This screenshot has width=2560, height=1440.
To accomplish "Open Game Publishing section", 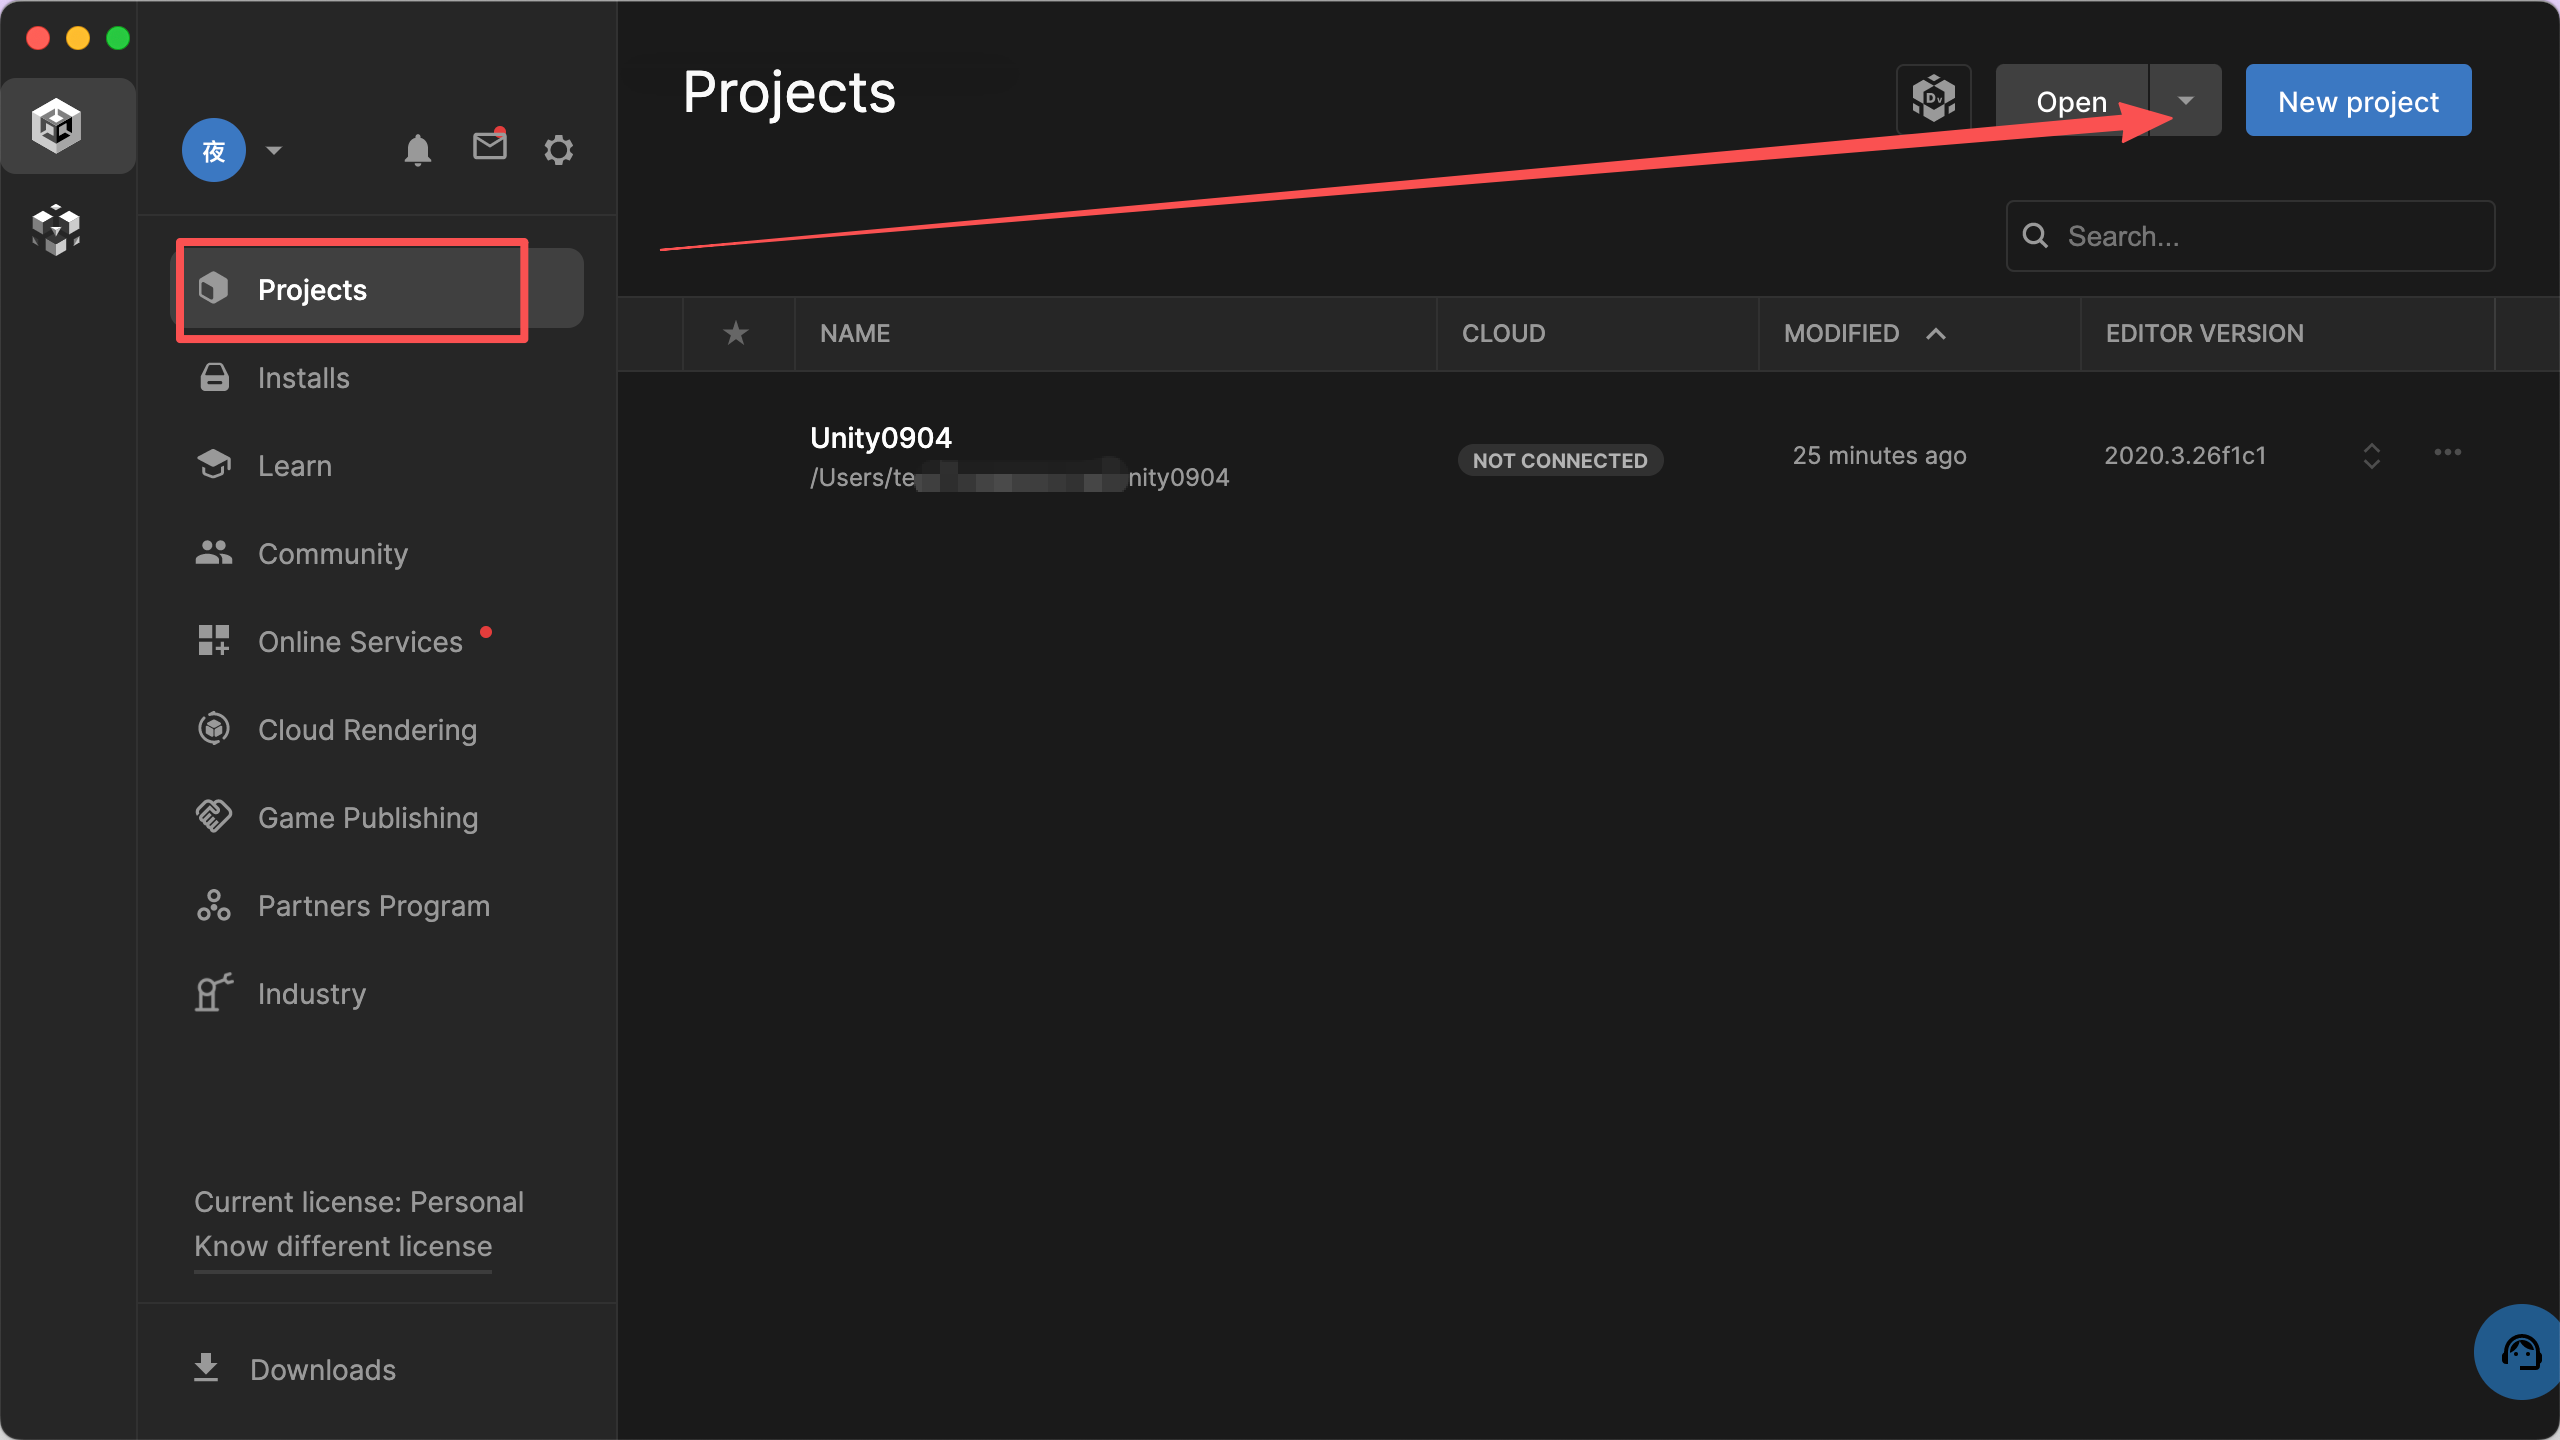I will 377,818.
